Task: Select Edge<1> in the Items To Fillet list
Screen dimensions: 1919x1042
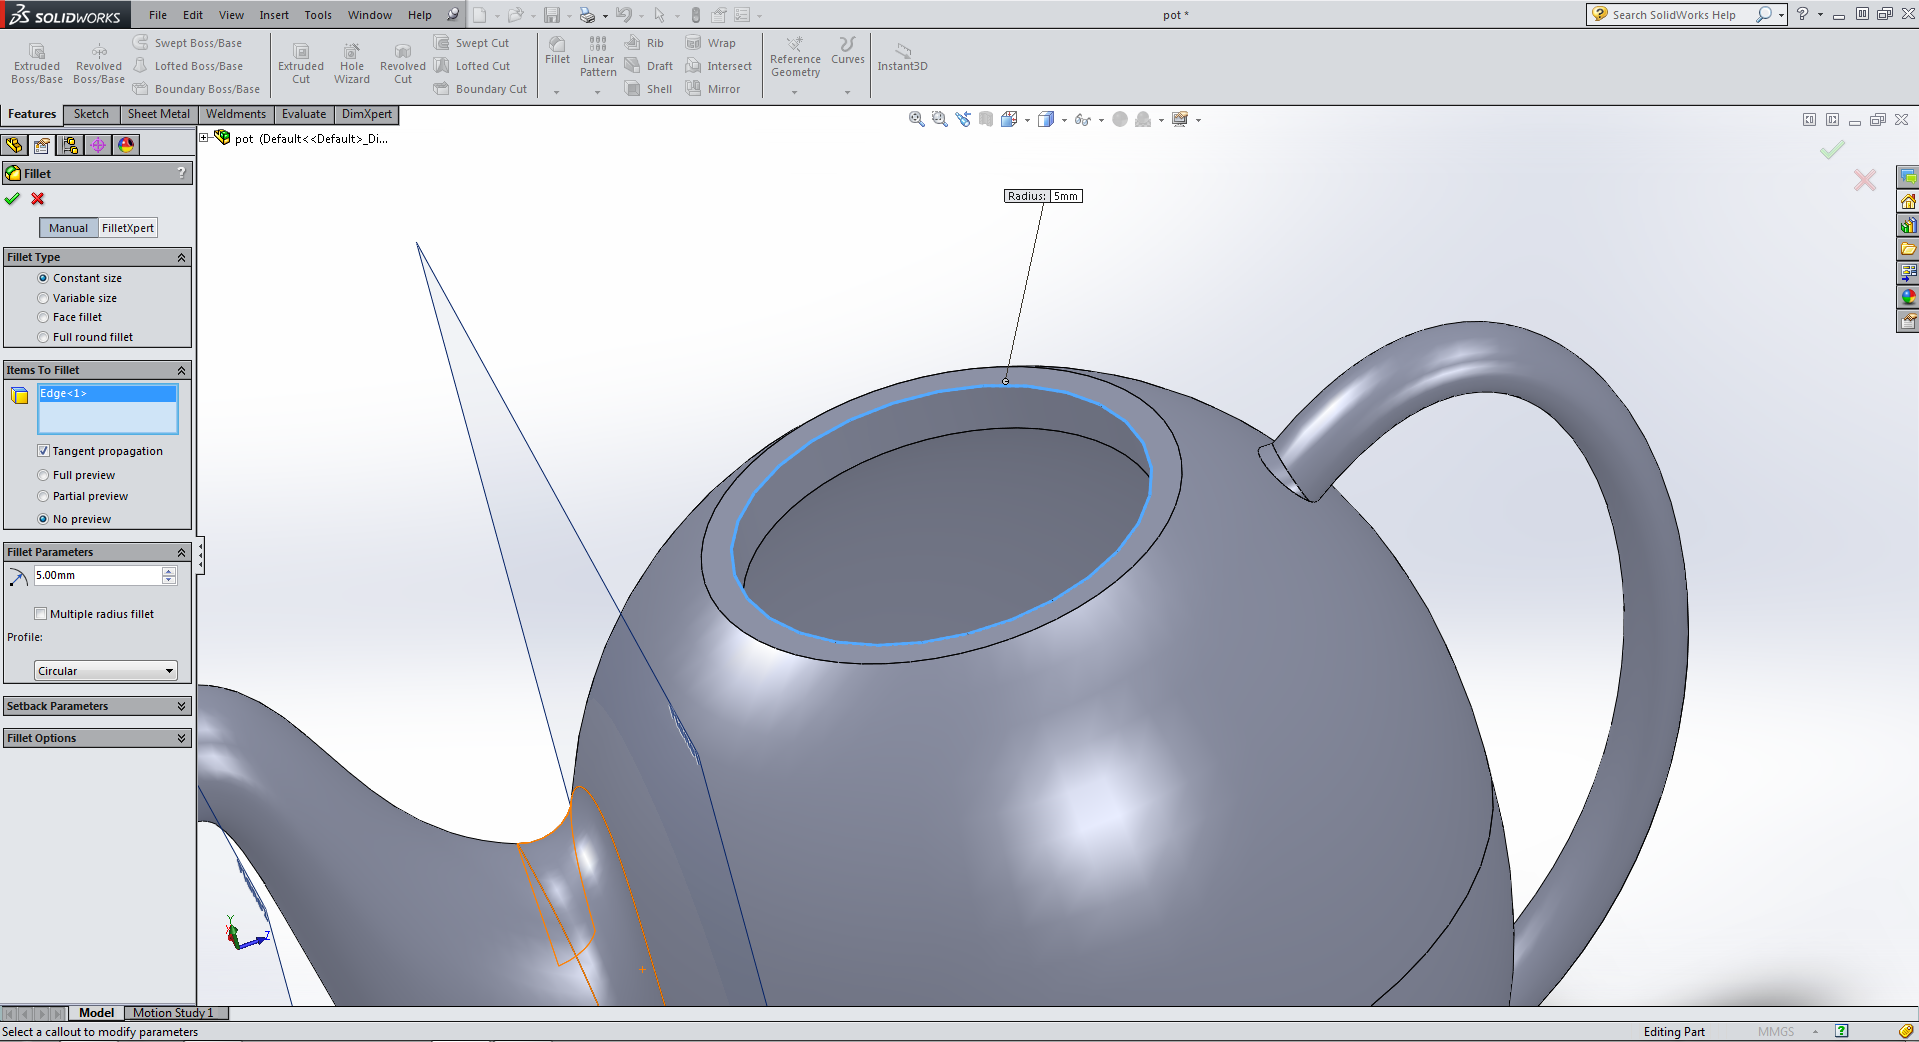Action: 107,394
